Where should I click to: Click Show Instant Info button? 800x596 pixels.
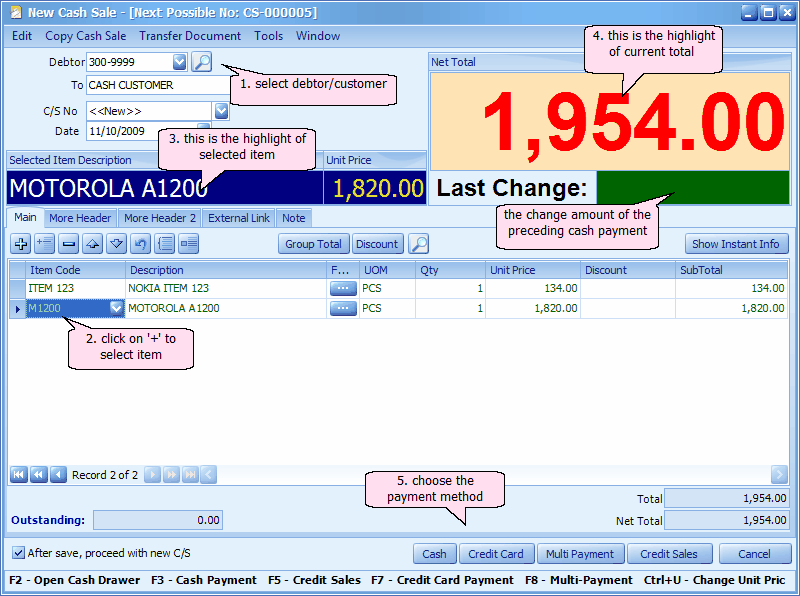tap(736, 244)
